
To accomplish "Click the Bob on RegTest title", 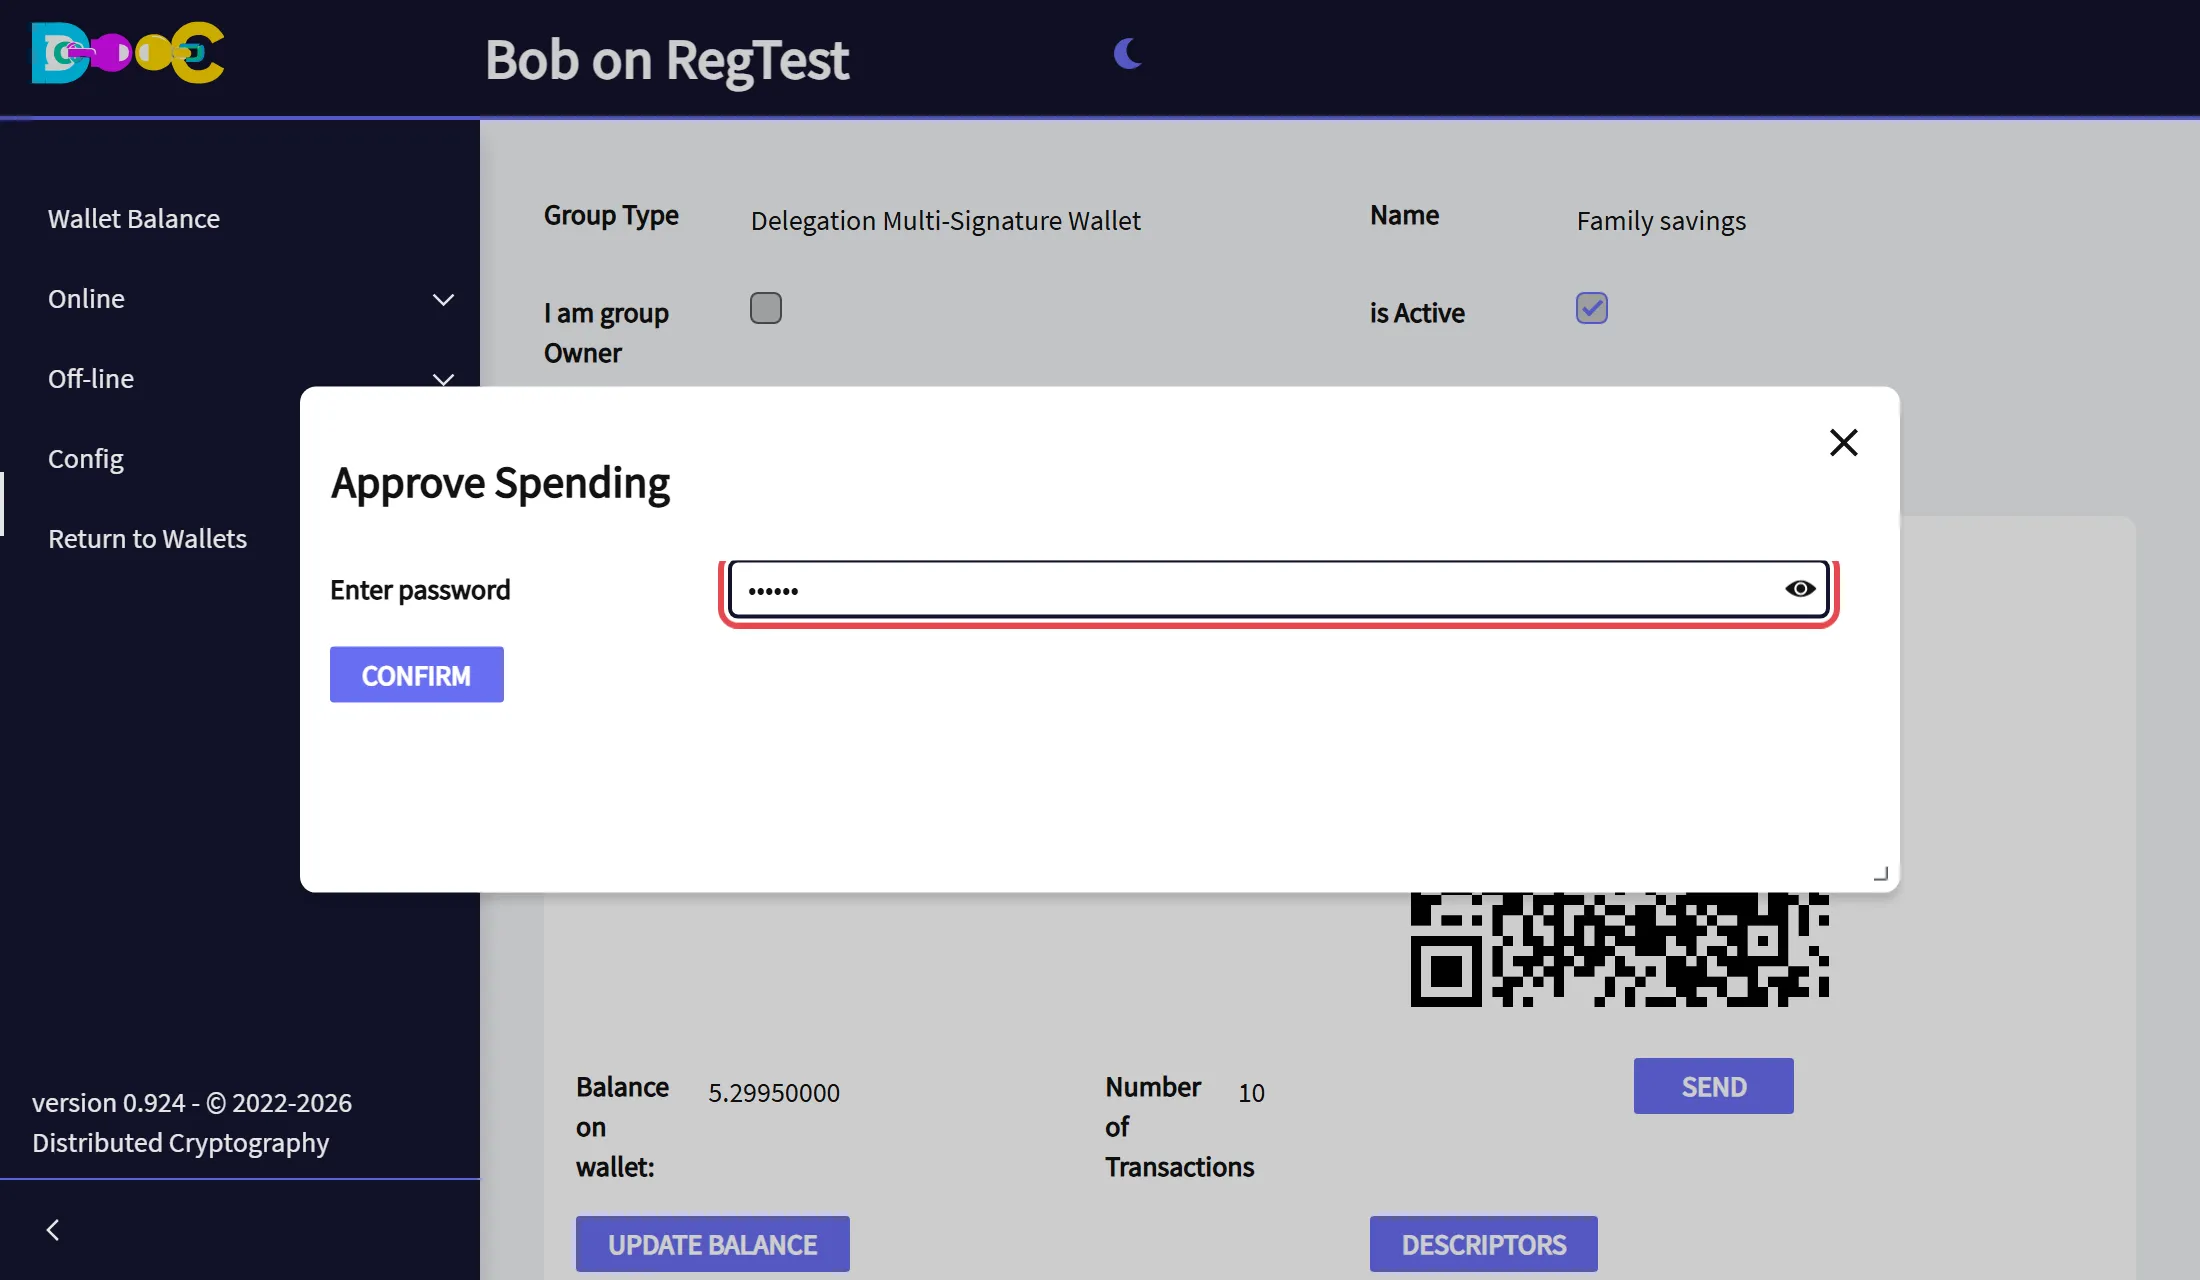I will [x=667, y=60].
